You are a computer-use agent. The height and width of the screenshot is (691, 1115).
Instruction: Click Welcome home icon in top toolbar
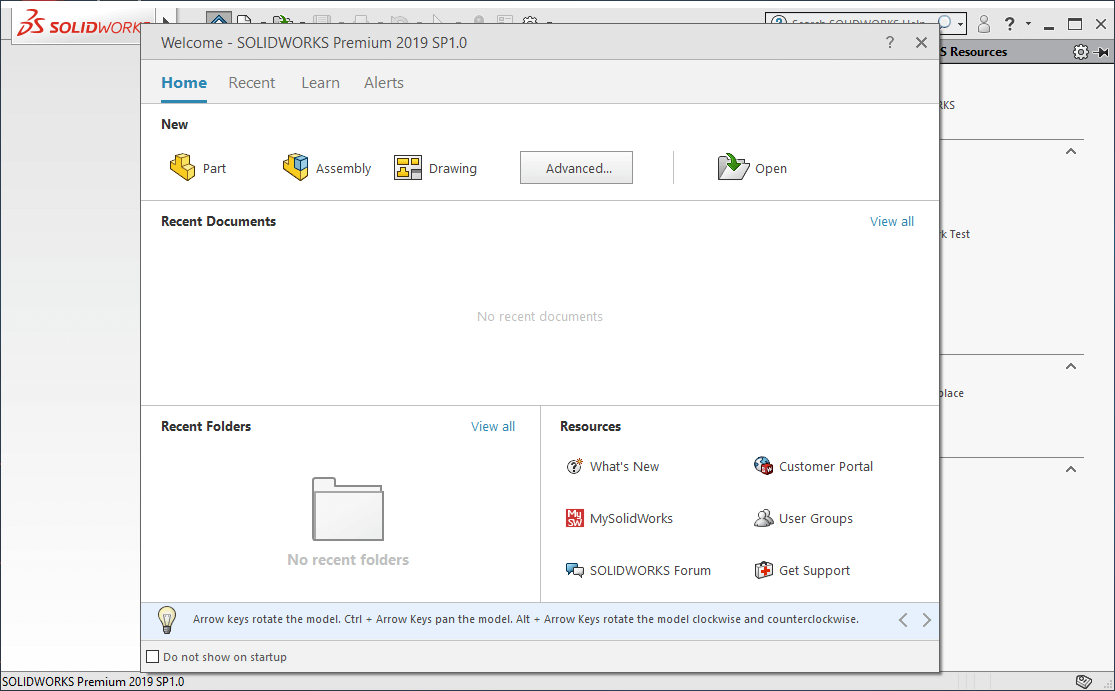219,20
